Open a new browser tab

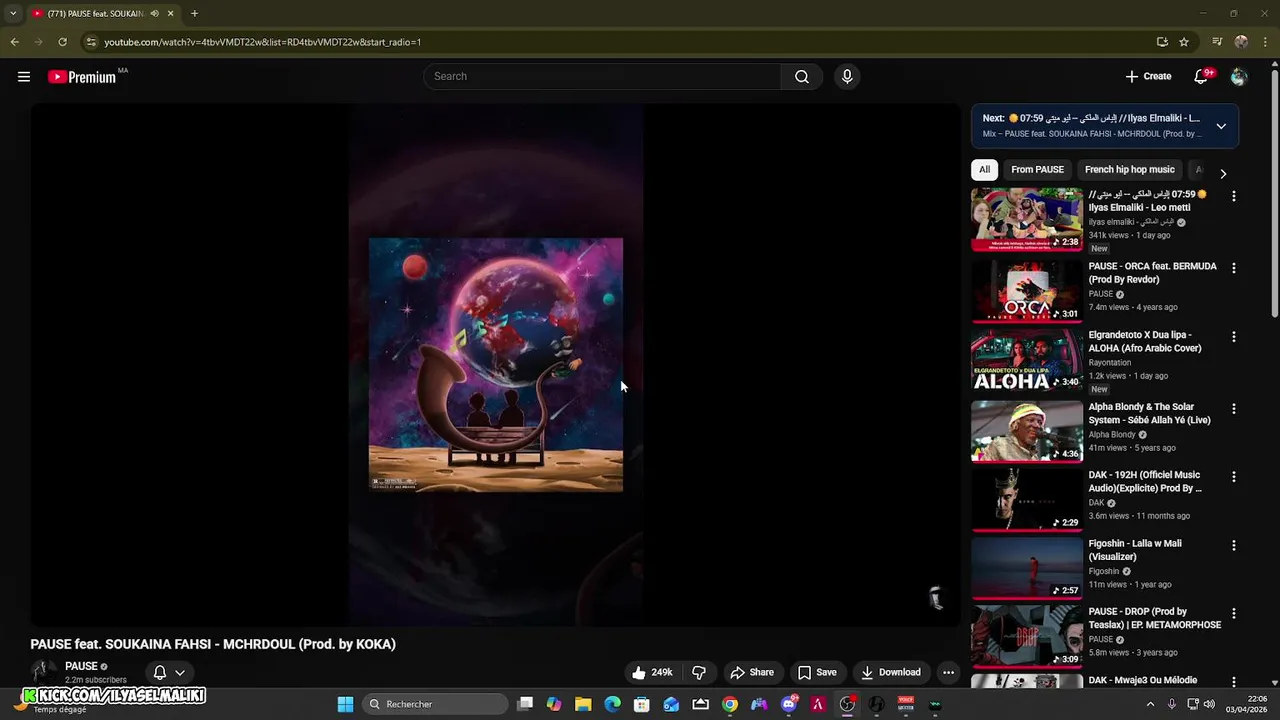coord(194,14)
